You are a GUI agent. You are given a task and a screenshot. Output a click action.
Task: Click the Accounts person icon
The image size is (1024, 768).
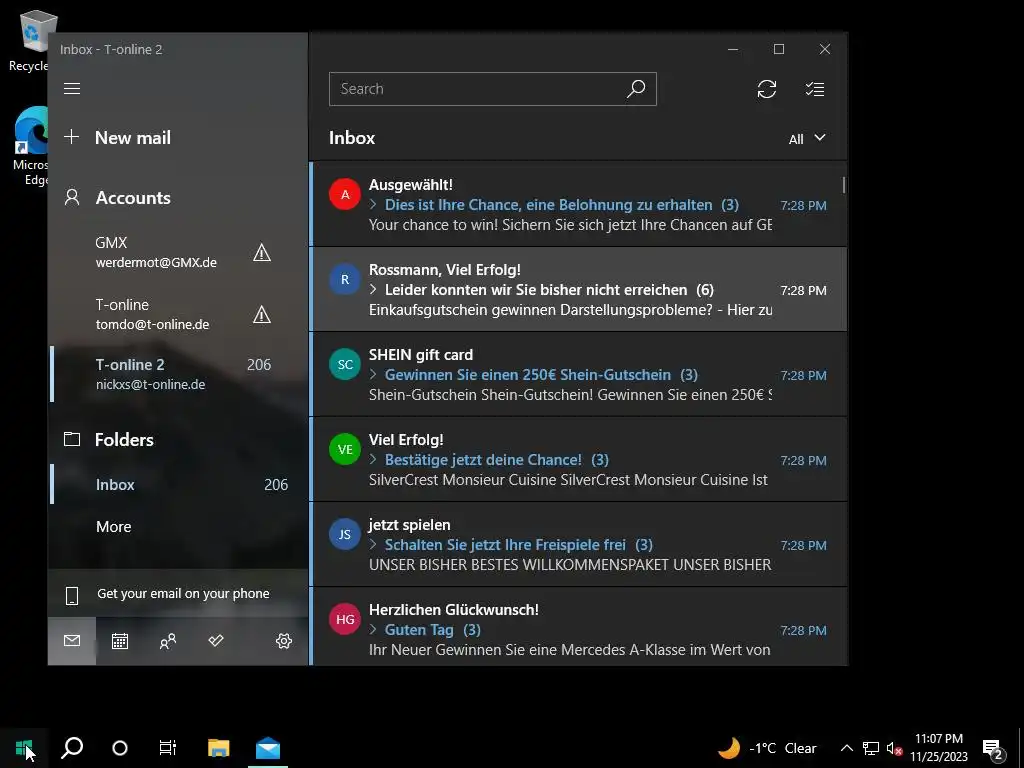point(72,197)
